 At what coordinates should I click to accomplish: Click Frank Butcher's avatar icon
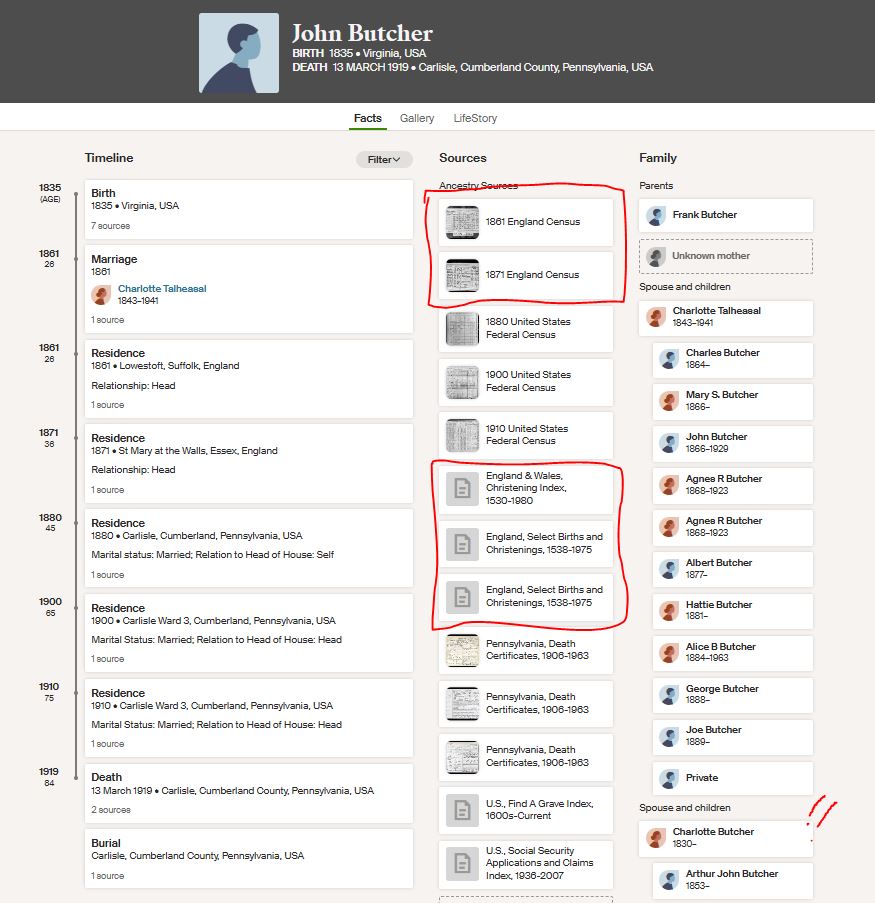coord(656,215)
